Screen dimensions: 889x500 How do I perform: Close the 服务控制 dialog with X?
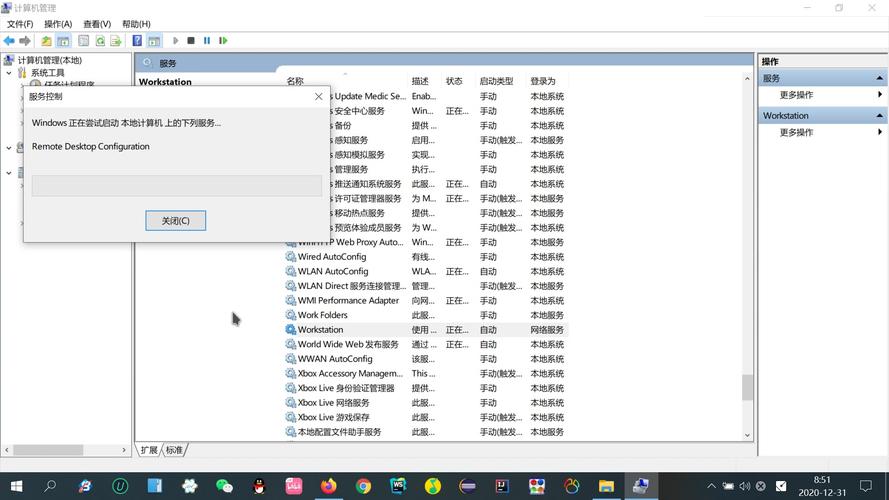[x=319, y=97]
